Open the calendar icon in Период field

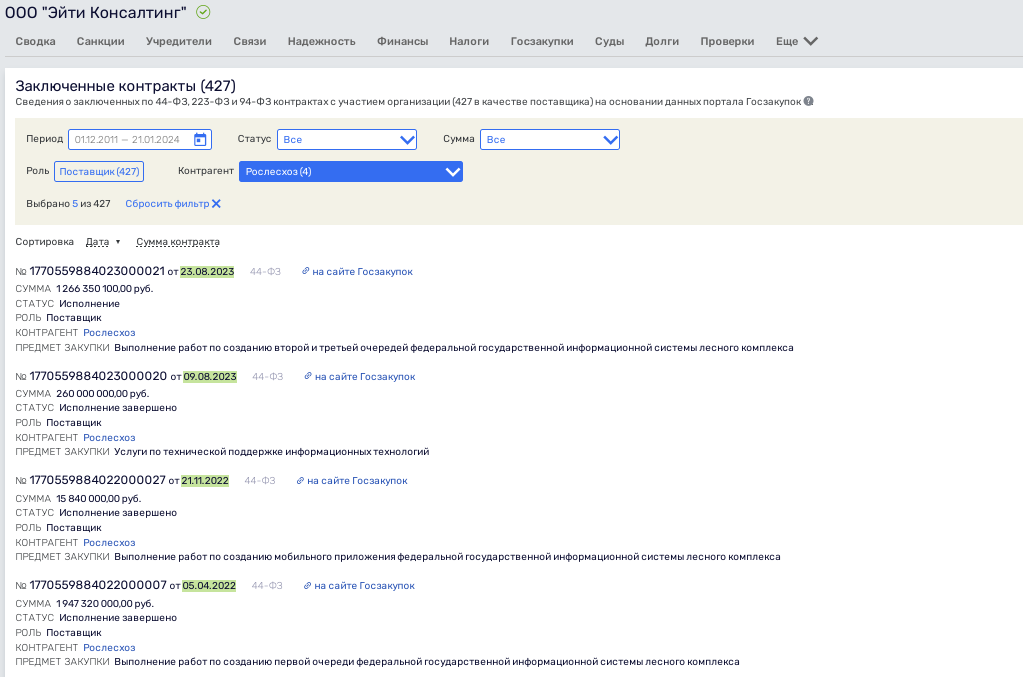[200, 140]
